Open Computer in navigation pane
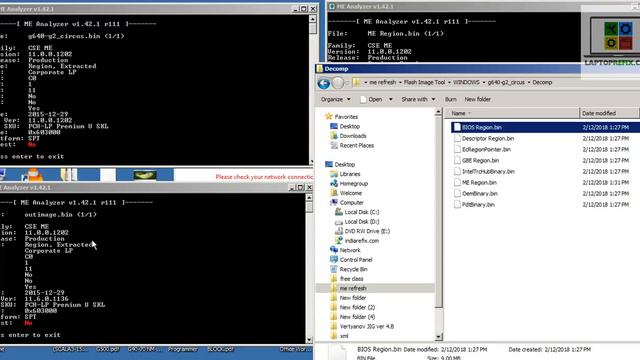The height and width of the screenshot is (360, 640). (x=351, y=202)
